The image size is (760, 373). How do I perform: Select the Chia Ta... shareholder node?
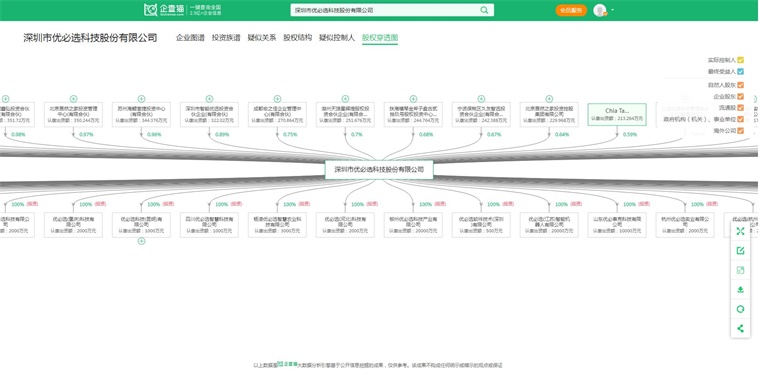[617, 114]
